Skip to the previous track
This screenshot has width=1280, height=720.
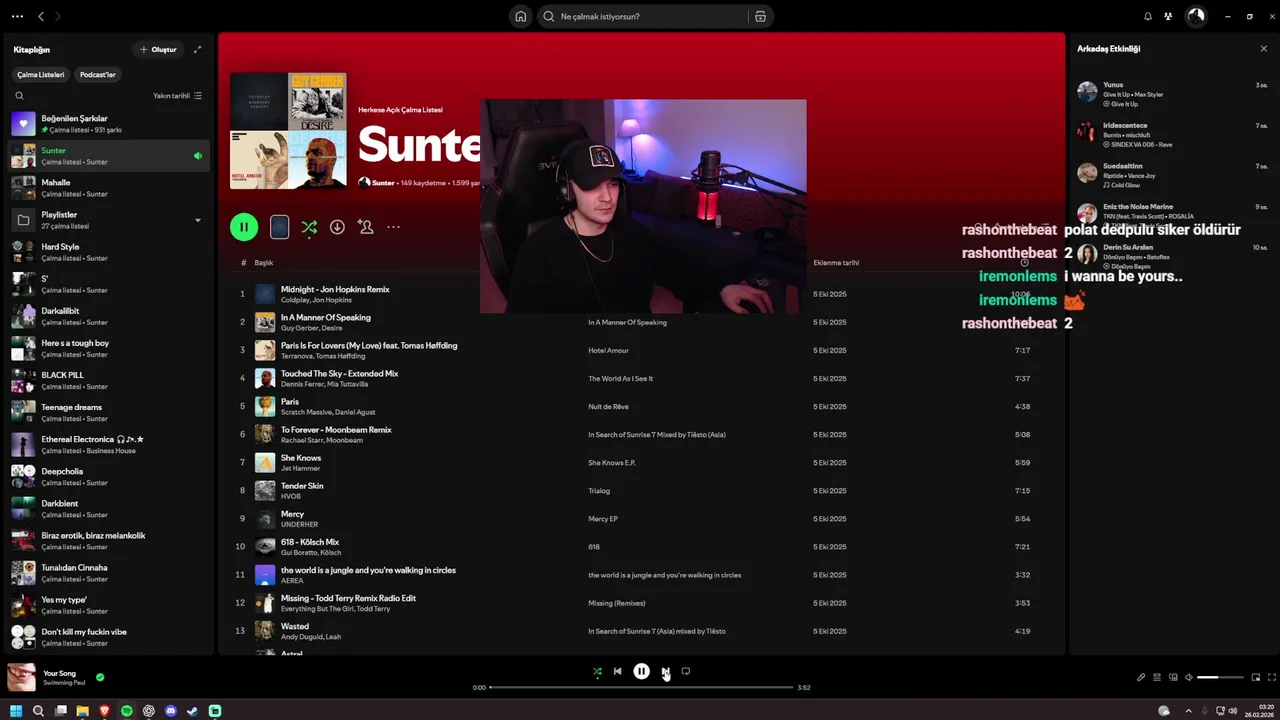pos(617,671)
